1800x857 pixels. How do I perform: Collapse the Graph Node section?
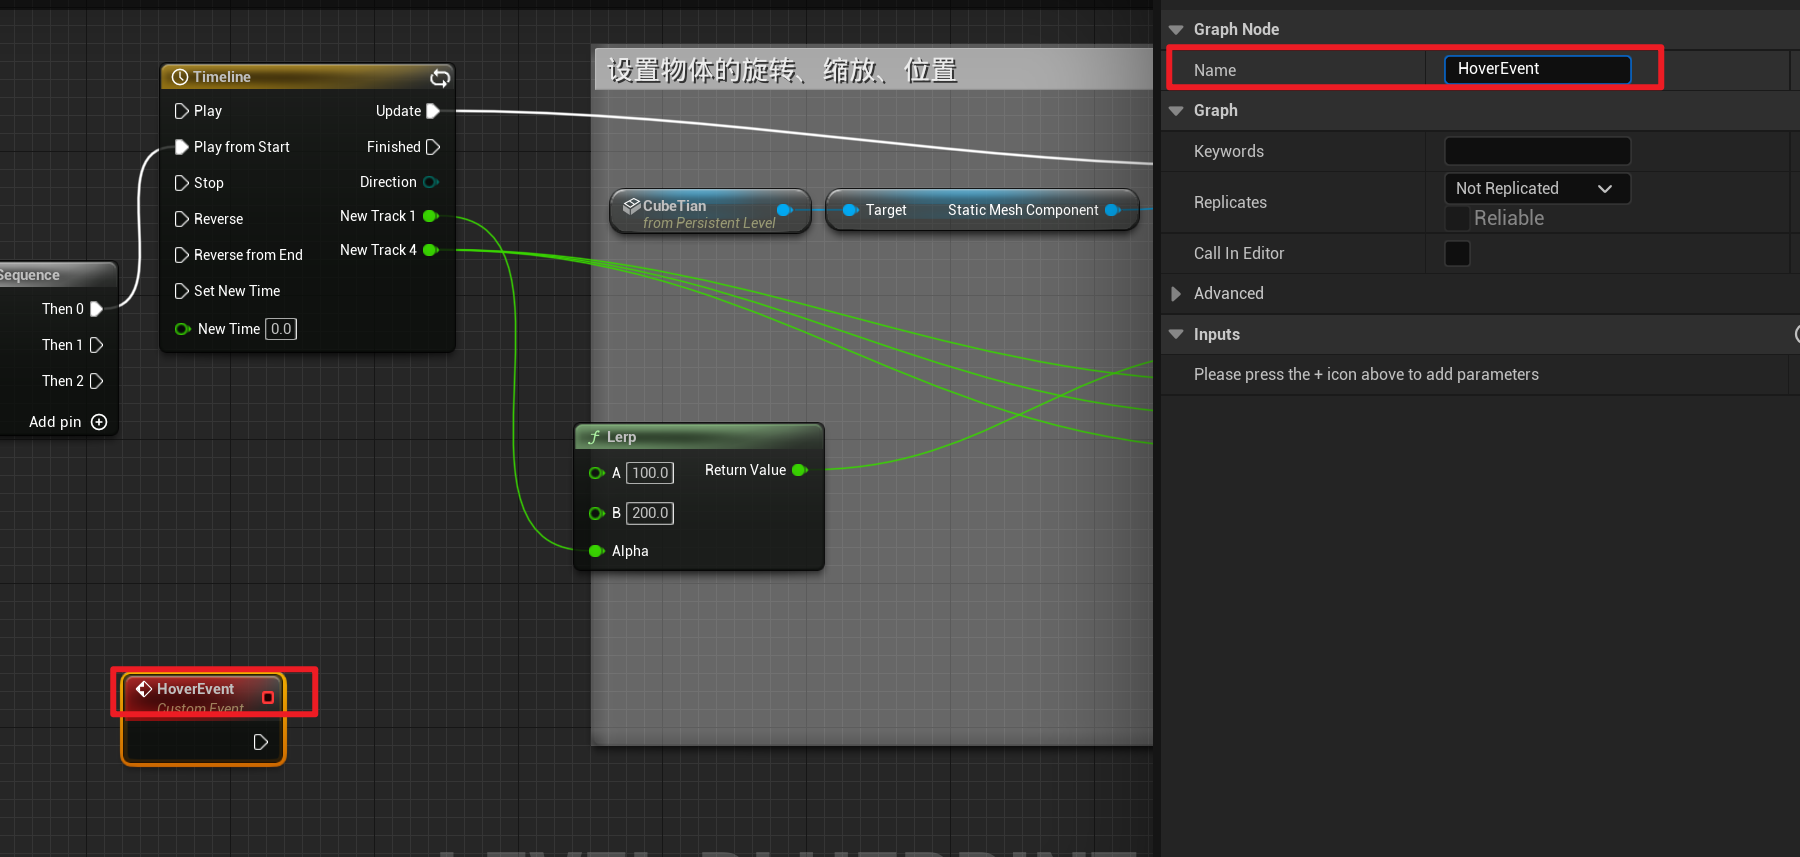[1176, 30]
